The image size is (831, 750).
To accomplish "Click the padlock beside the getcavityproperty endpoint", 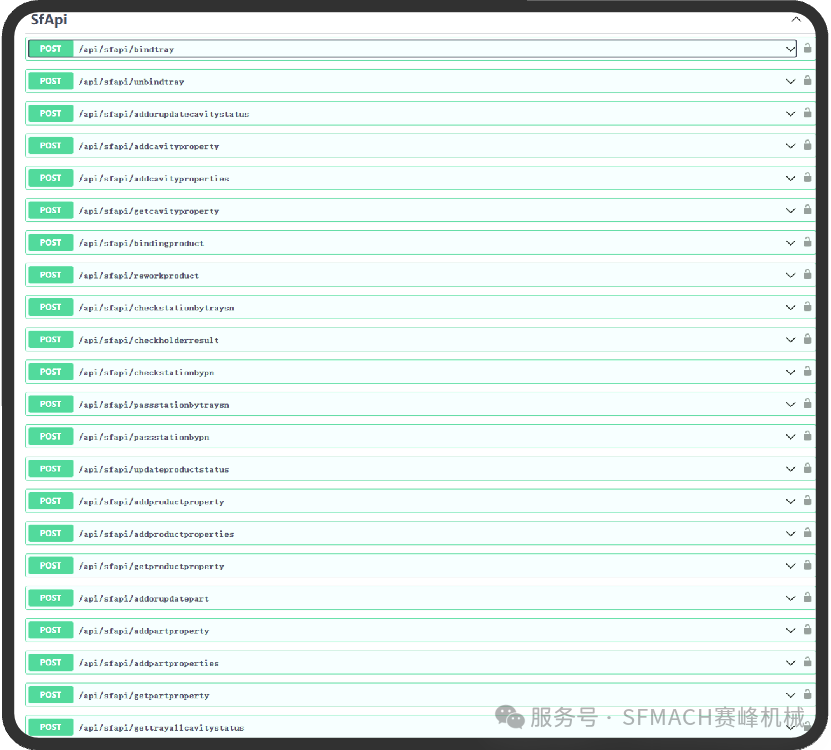I will [x=807, y=210].
